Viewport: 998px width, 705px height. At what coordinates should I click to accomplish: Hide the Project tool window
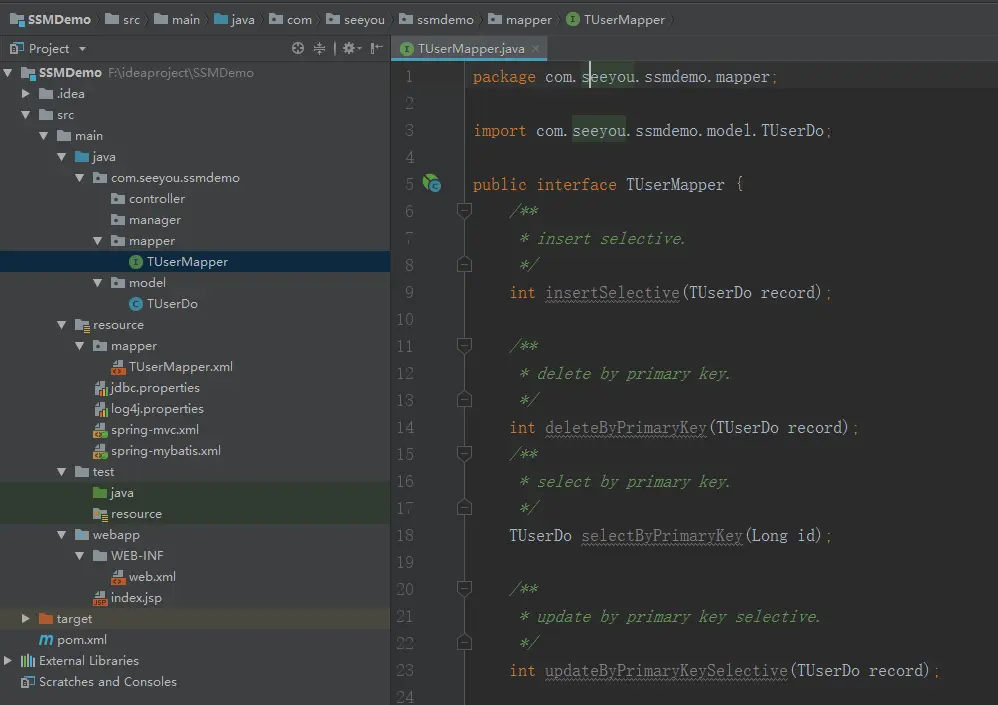(376, 48)
